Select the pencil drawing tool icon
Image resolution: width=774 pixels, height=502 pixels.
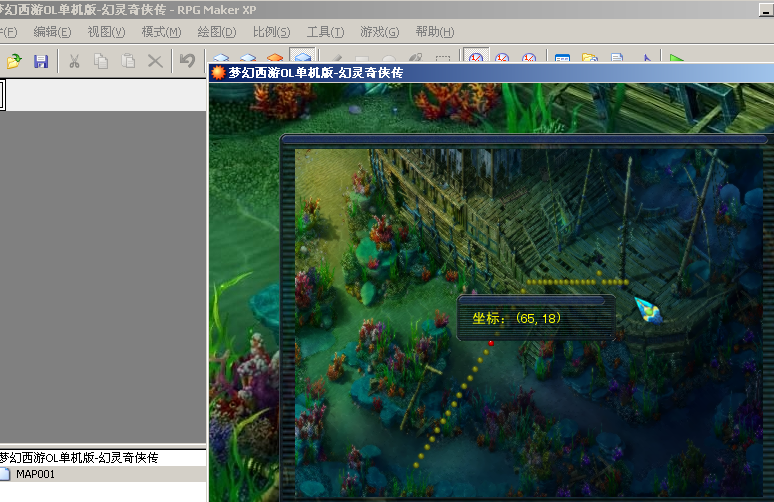(x=336, y=58)
